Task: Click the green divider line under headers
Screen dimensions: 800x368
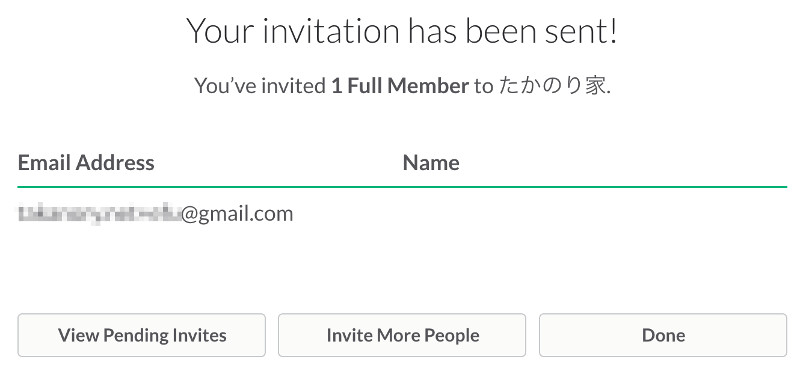Action: (x=402, y=187)
